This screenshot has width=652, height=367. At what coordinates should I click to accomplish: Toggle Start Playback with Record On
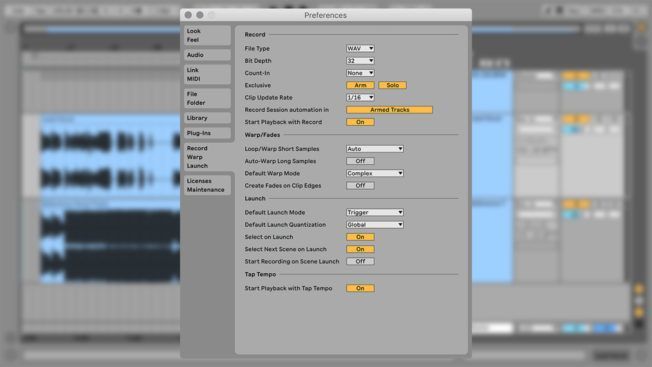[360, 122]
